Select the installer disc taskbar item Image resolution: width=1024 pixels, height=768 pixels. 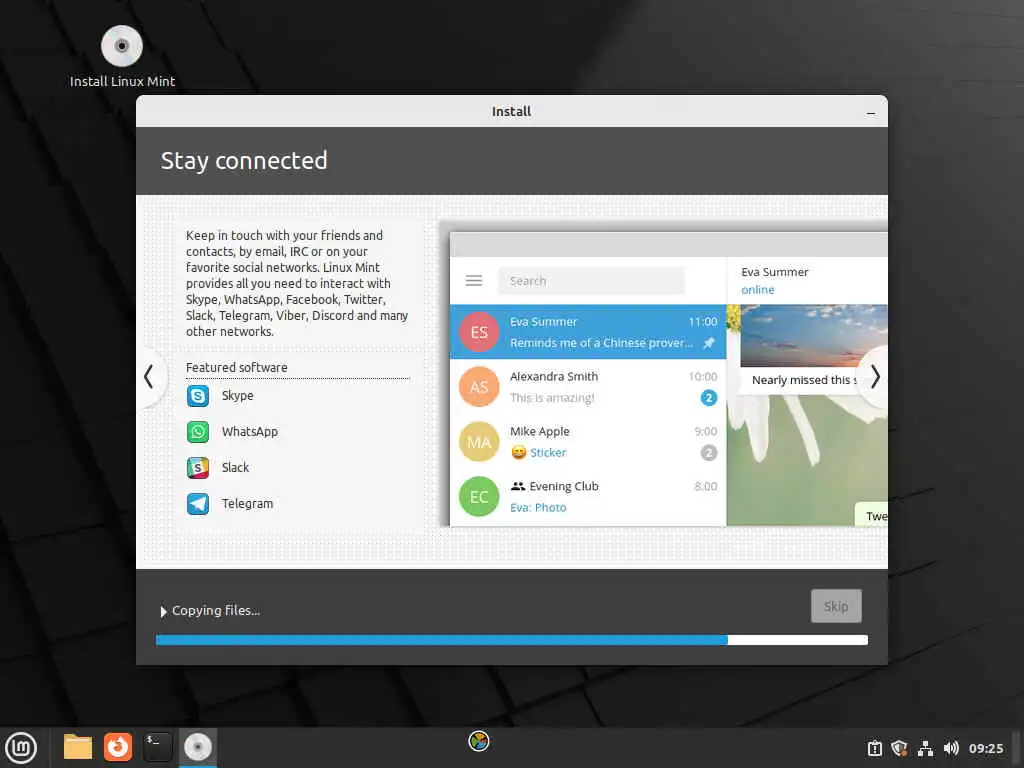coord(198,747)
